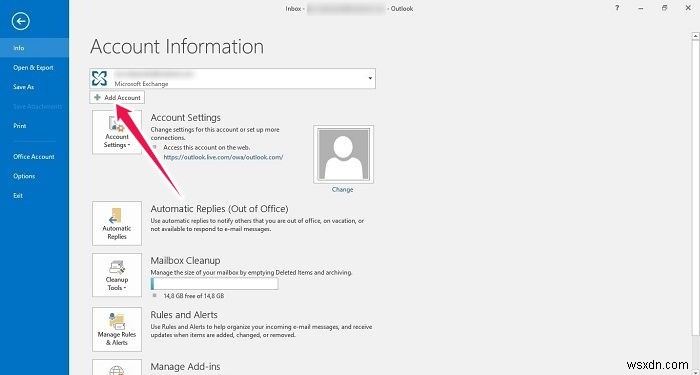
Task: Click the mailbox storage progress bar
Action: click(214, 284)
